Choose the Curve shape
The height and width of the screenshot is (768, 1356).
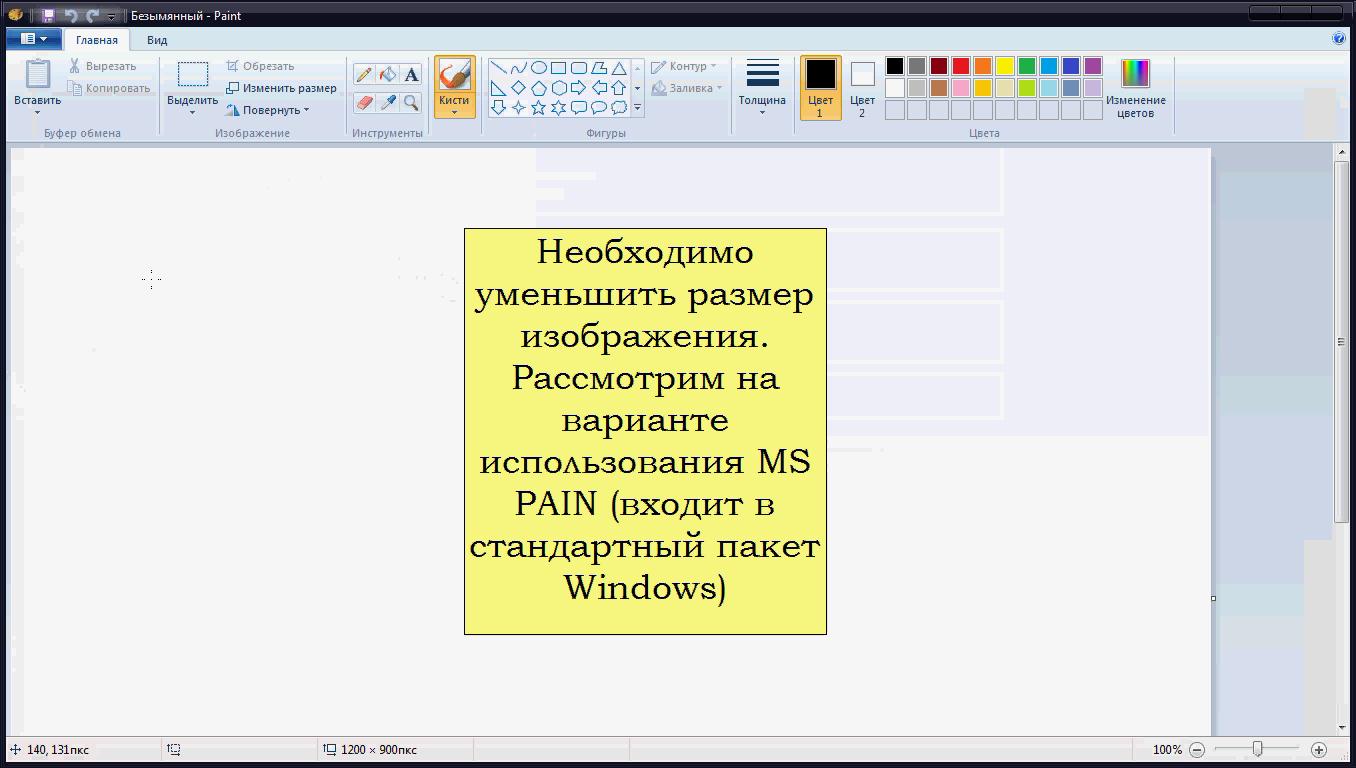coord(518,68)
